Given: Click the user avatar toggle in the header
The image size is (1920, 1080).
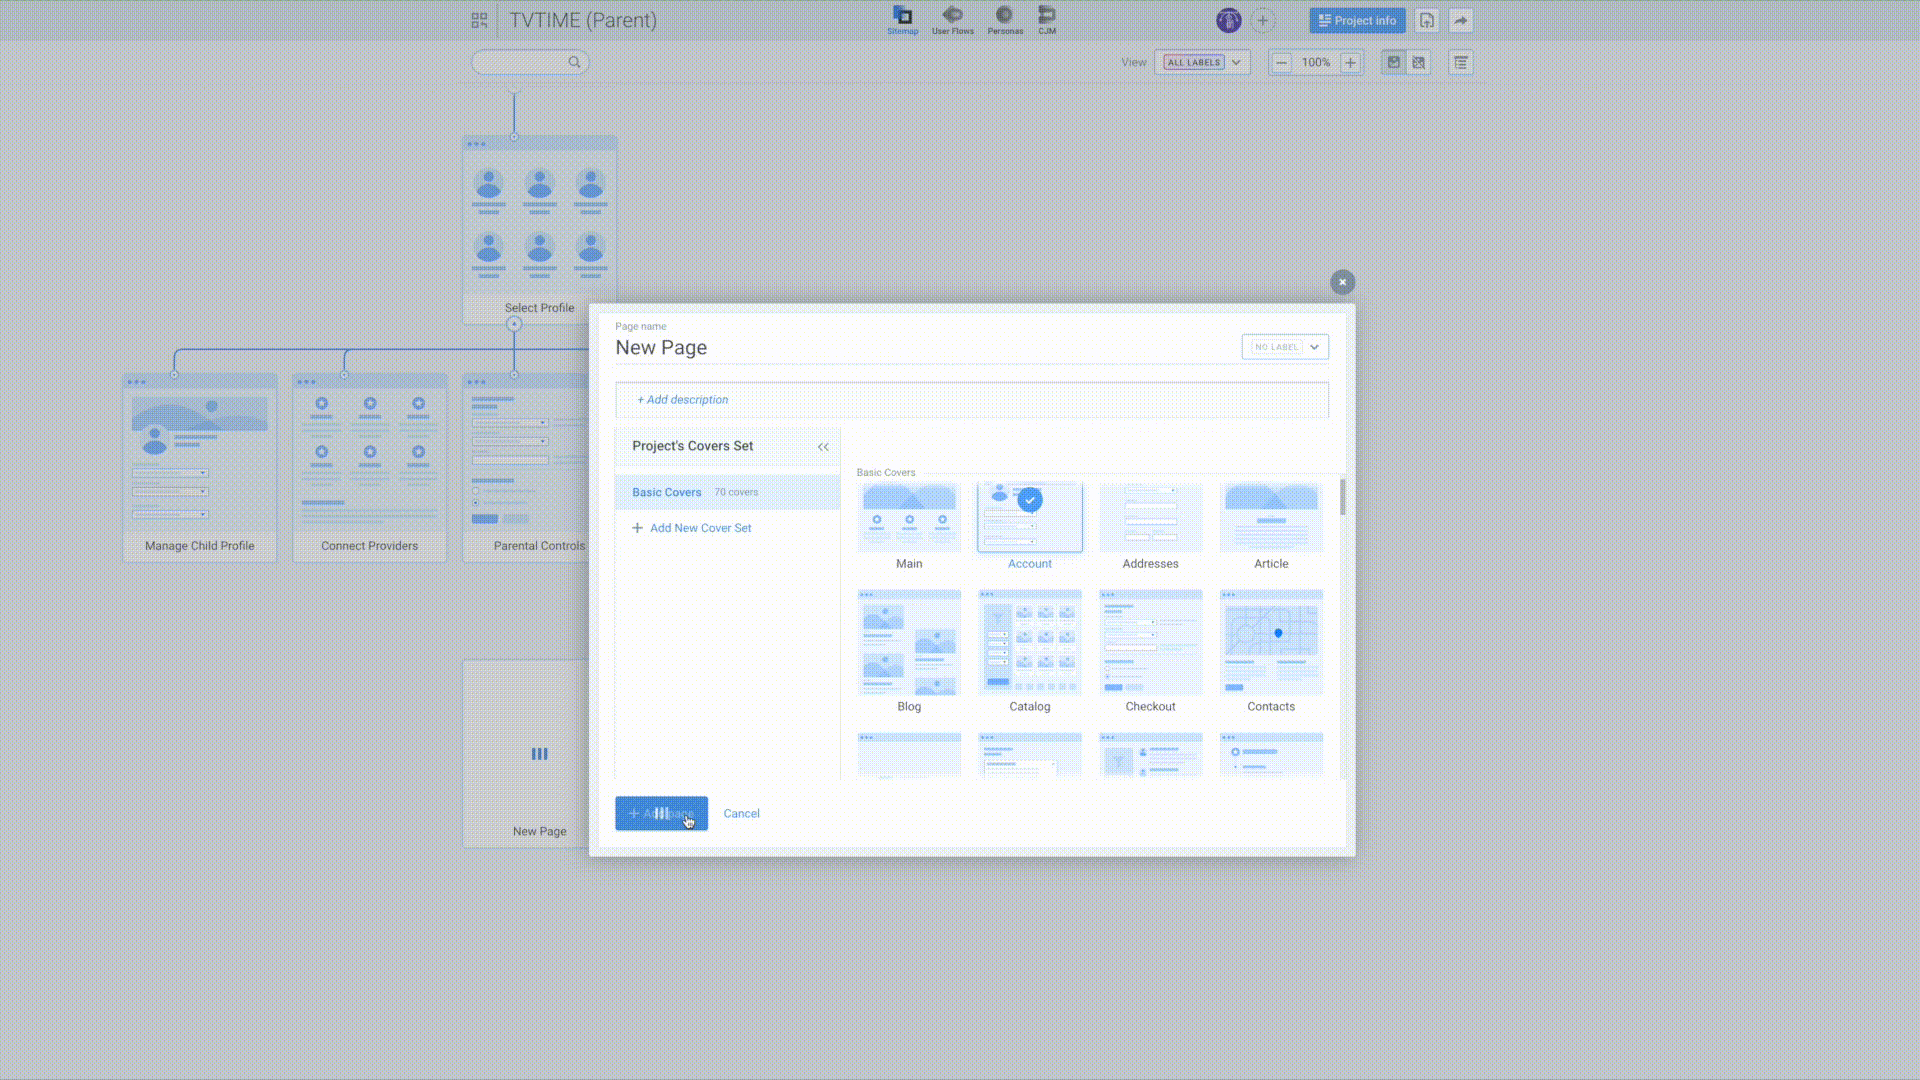Looking at the screenshot, I should point(1228,20).
